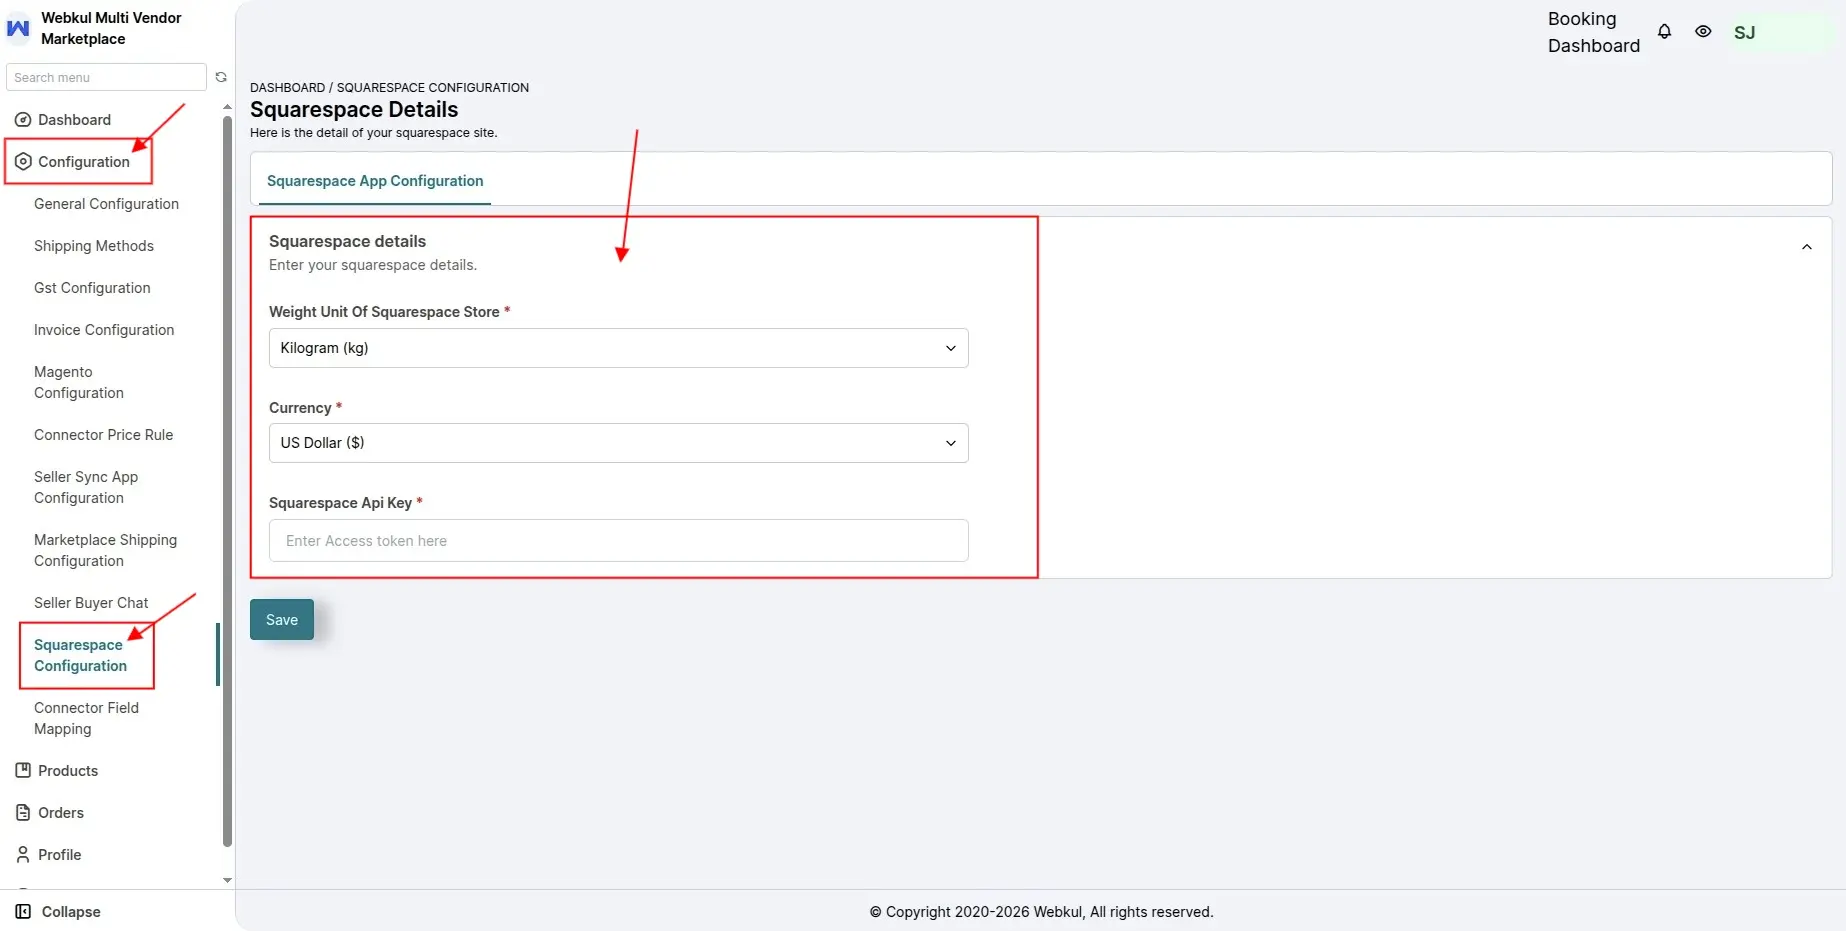Viewport: 1846px width, 931px height.
Task: Click the Webkul logo icon
Action: [18, 29]
